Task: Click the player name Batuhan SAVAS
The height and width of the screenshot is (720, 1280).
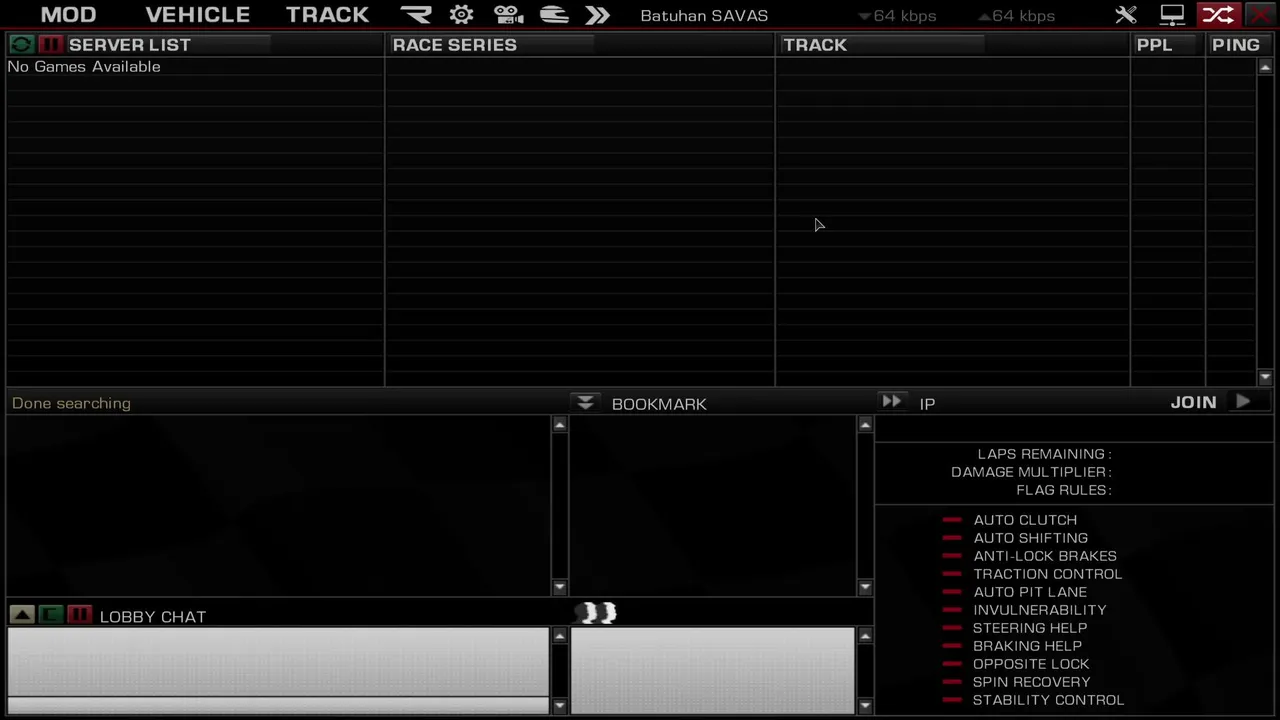Action: 704,16
